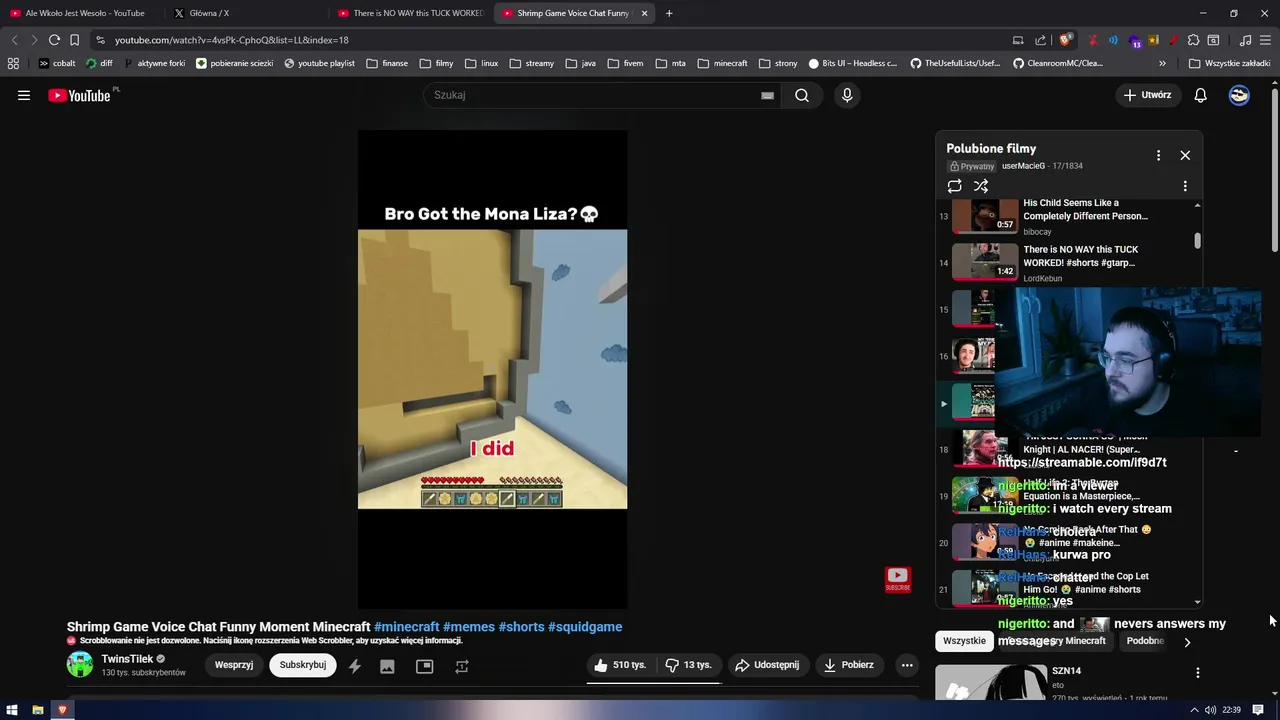Show more filter chips with the arrow
Image resolution: width=1280 pixels, height=720 pixels.
(x=1187, y=642)
